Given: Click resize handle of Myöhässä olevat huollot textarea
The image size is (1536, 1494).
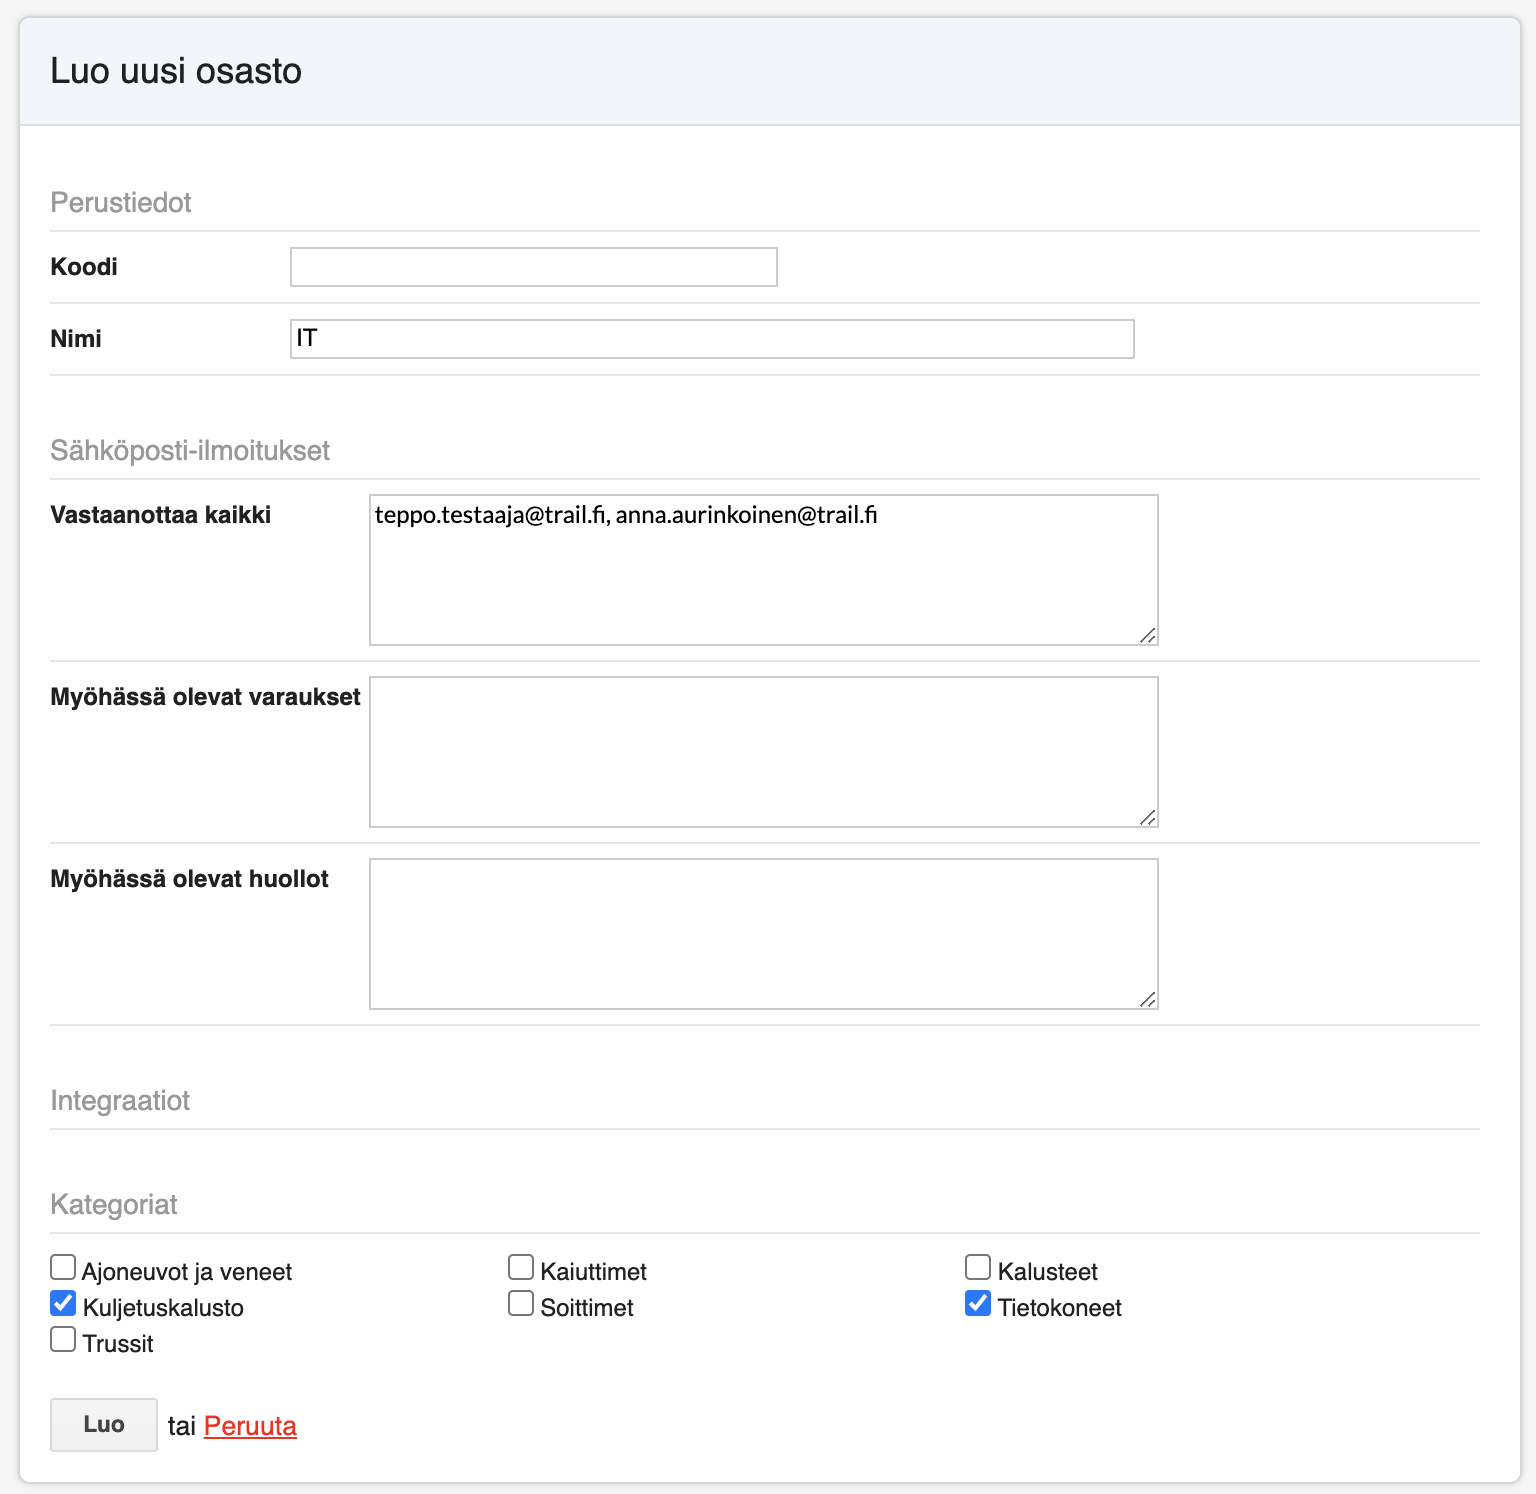Looking at the screenshot, I should [1148, 1000].
